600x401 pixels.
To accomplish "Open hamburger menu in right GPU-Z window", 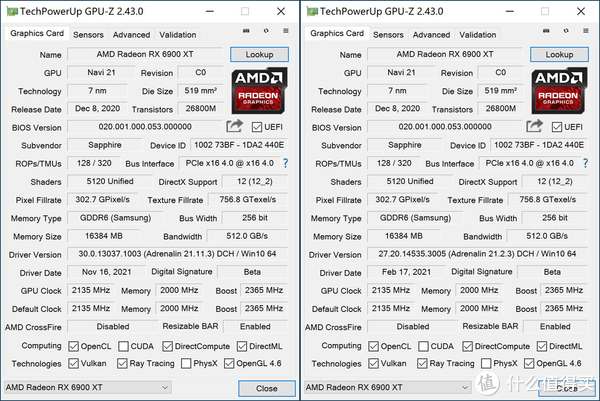I will point(586,31).
